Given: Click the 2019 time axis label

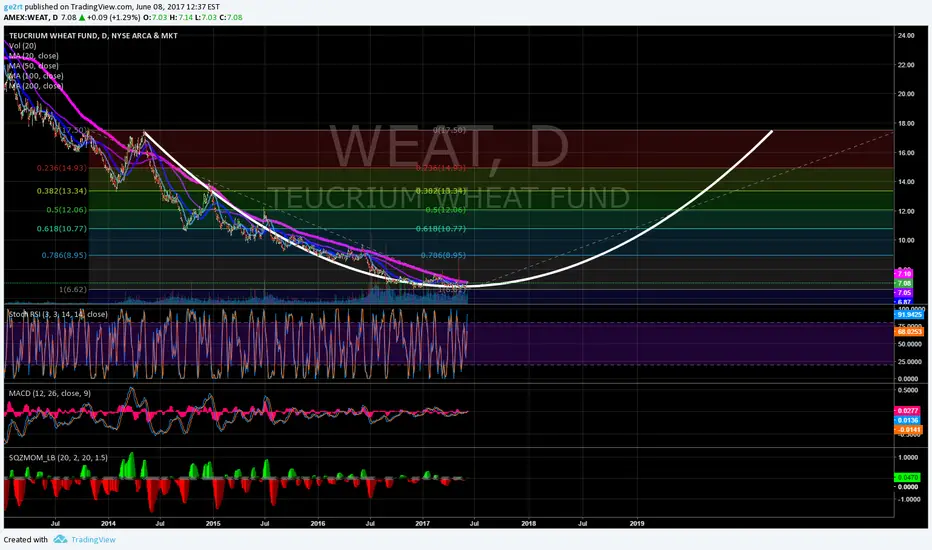Looking at the screenshot, I should click(x=637, y=524).
